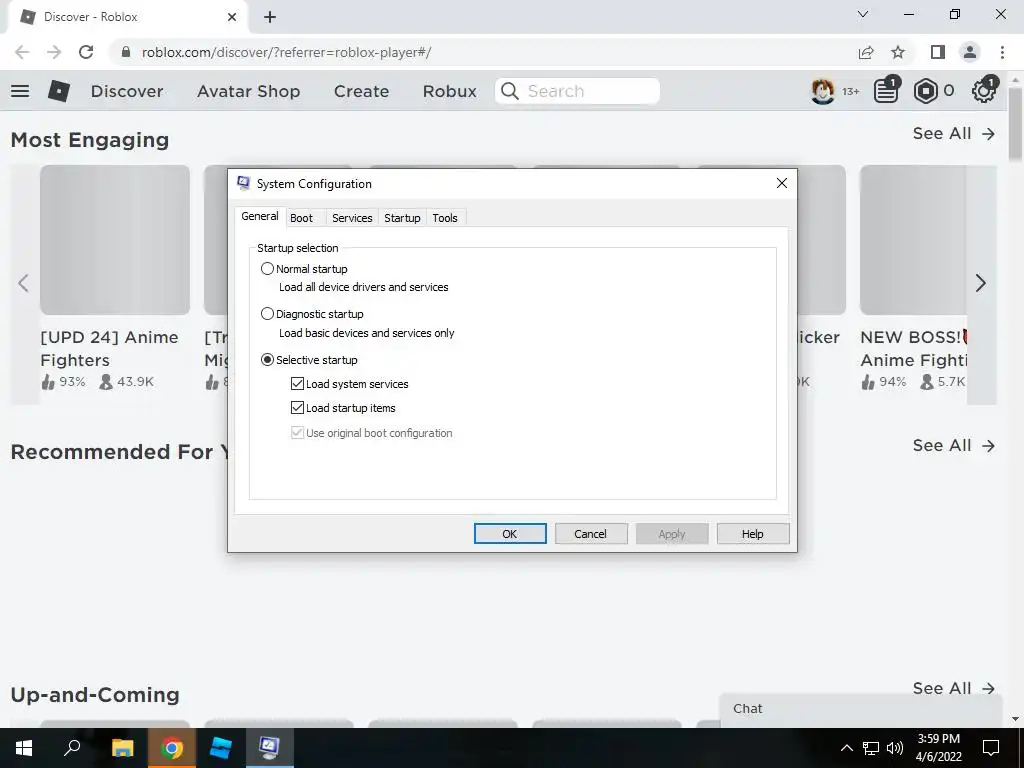The image size is (1024, 768).
Task: Go forward in the browser
Action: pos(54,52)
